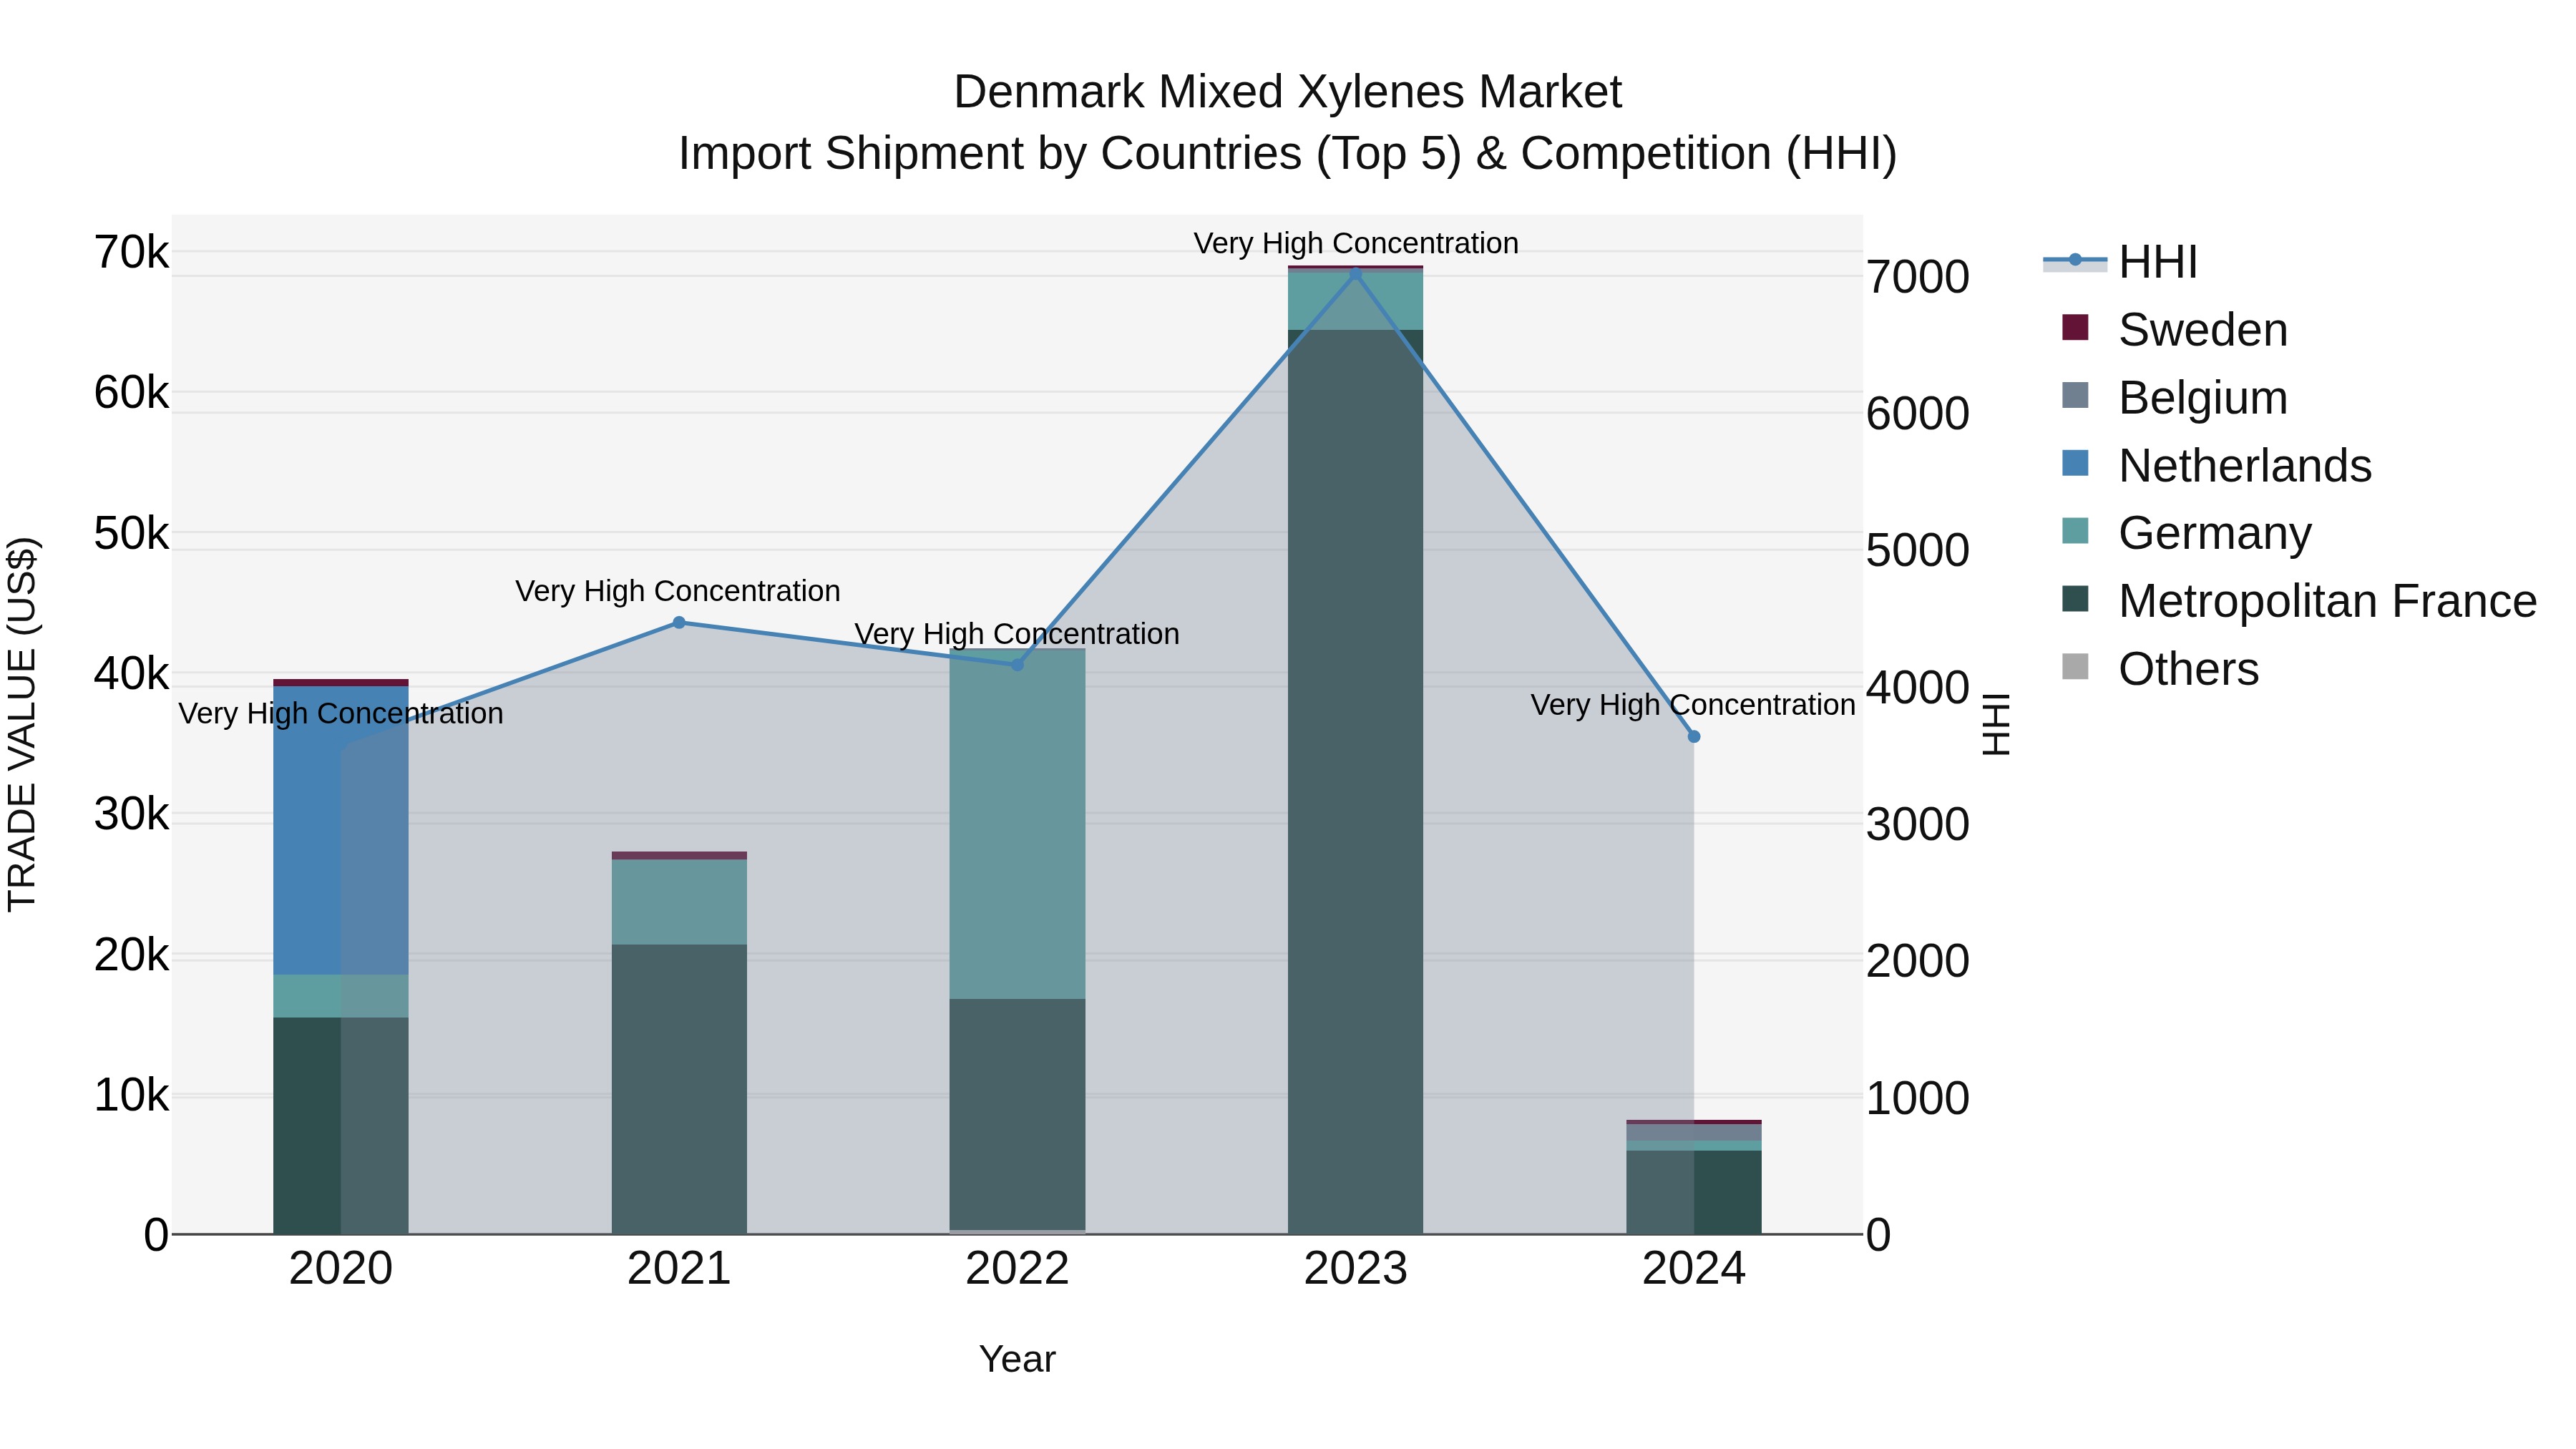Click the HHI line marker icon in legend
Image resolution: width=2576 pixels, height=1449 pixels.
coord(2075,260)
